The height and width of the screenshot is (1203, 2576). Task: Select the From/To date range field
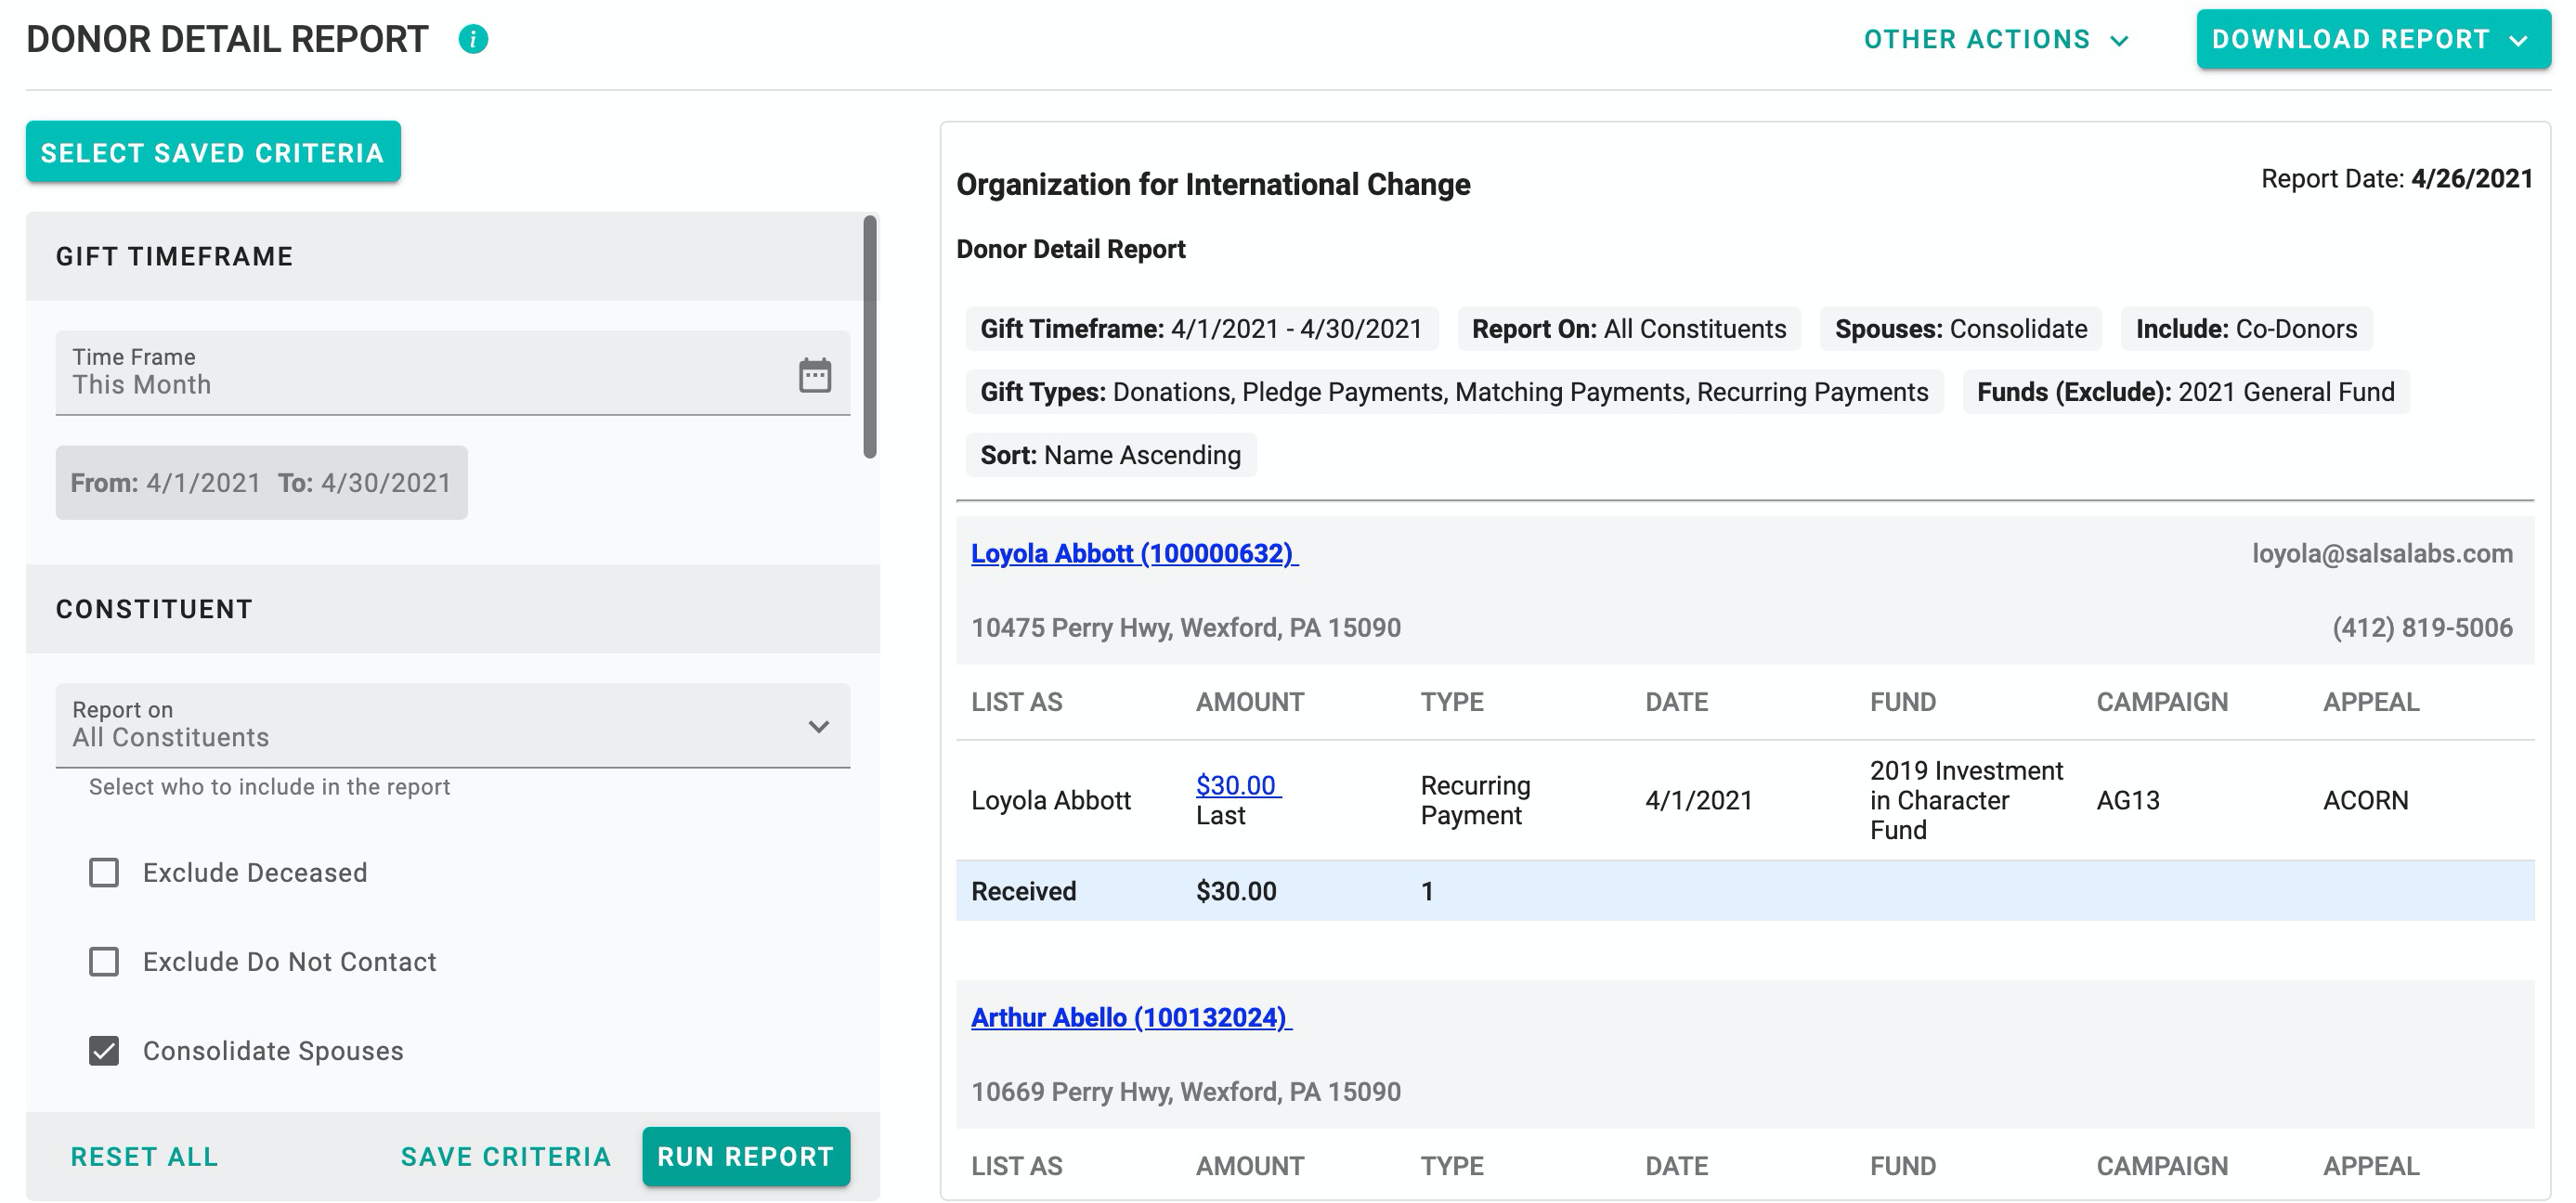262,482
